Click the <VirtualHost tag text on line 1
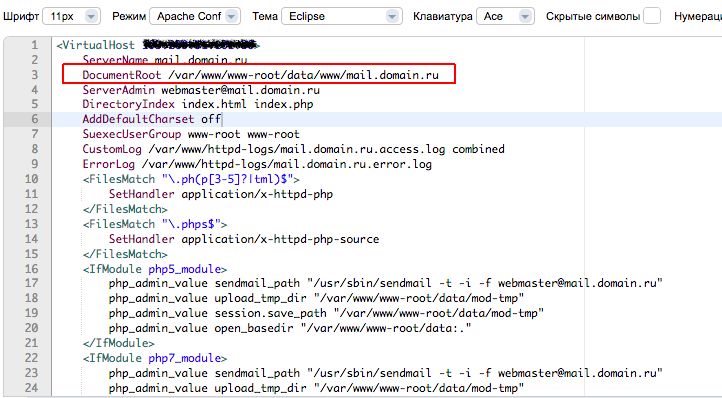 pyautogui.click(x=95, y=45)
